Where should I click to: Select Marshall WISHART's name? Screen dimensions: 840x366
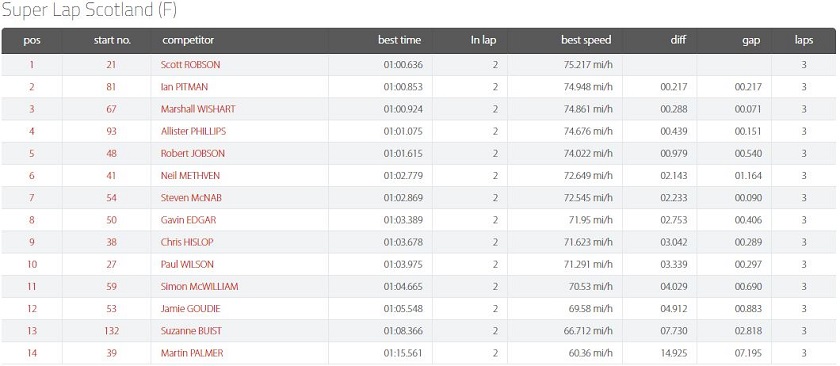coord(198,109)
